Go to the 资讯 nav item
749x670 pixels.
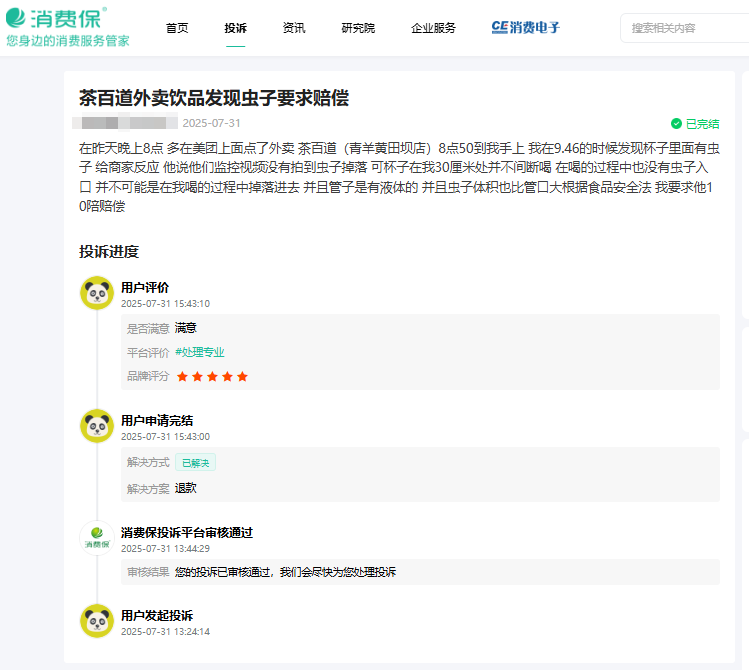pos(294,28)
